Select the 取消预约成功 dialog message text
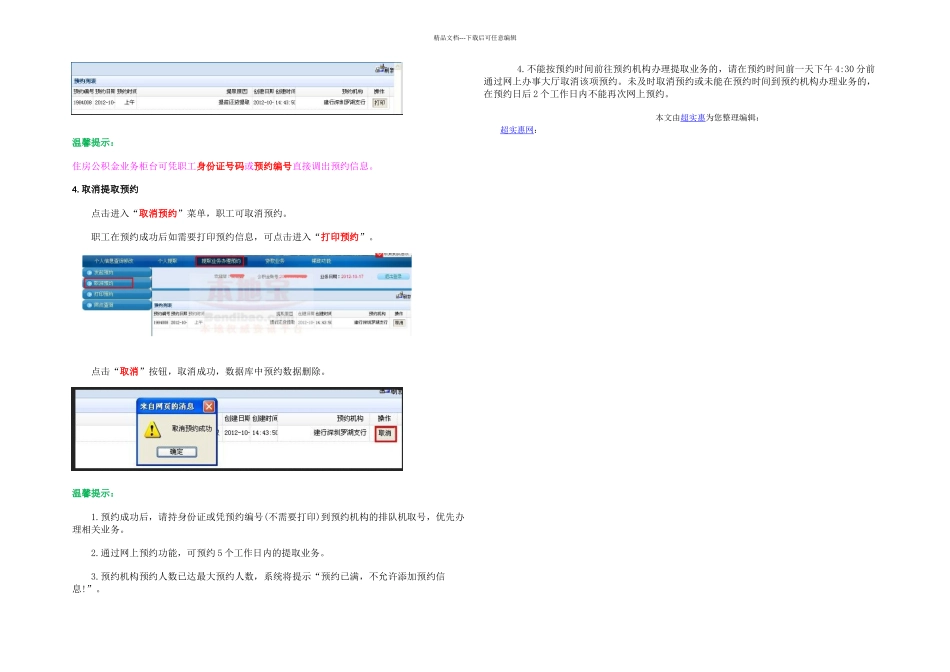The image size is (950, 672). pyautogui.click(x=191, y=428)
